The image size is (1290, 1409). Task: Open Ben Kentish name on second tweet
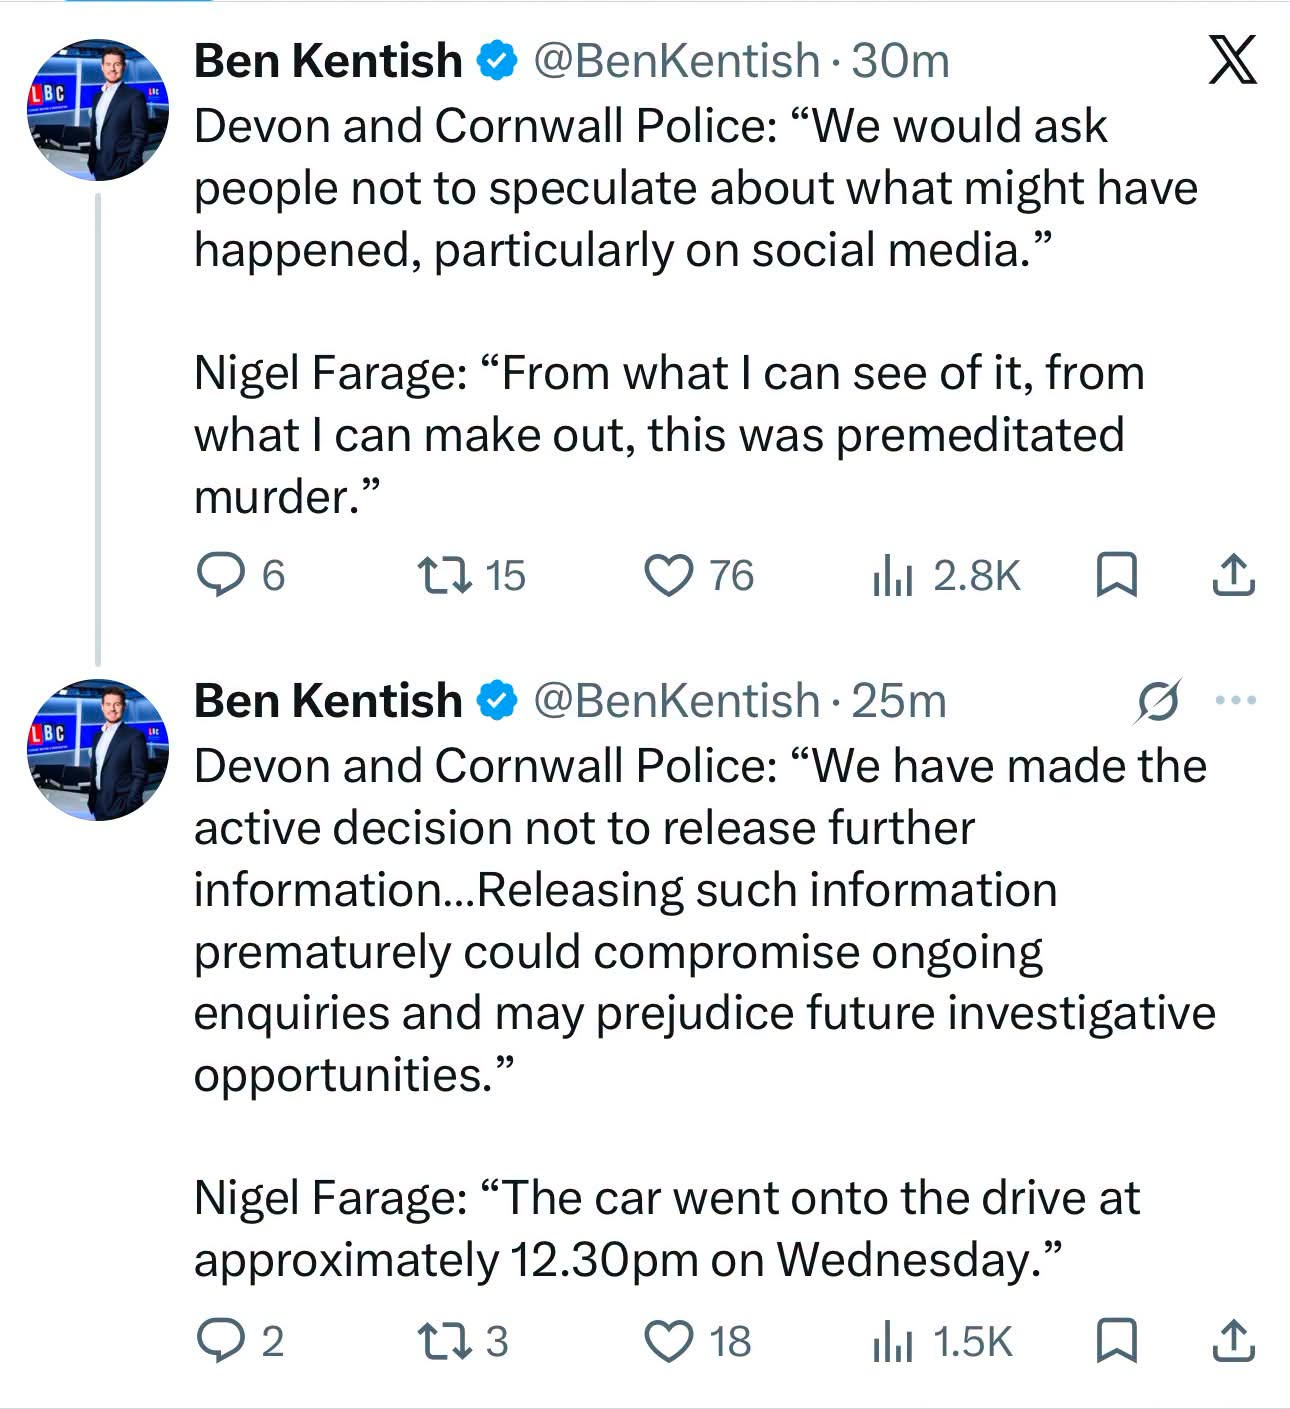pos(328,701)
